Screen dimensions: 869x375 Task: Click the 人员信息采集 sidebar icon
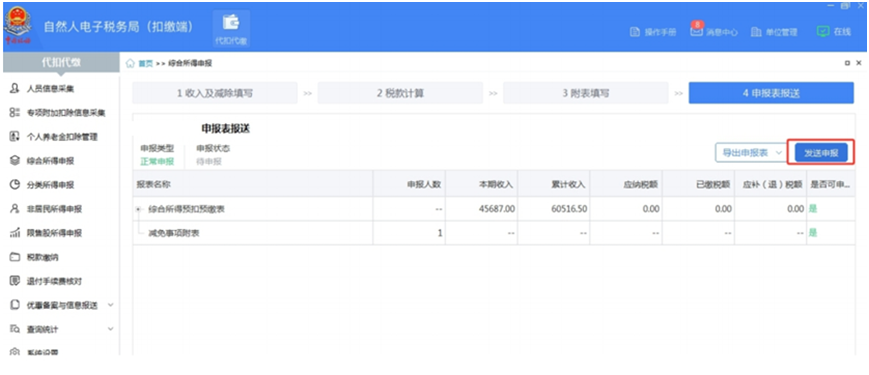(x=15, y=89)
